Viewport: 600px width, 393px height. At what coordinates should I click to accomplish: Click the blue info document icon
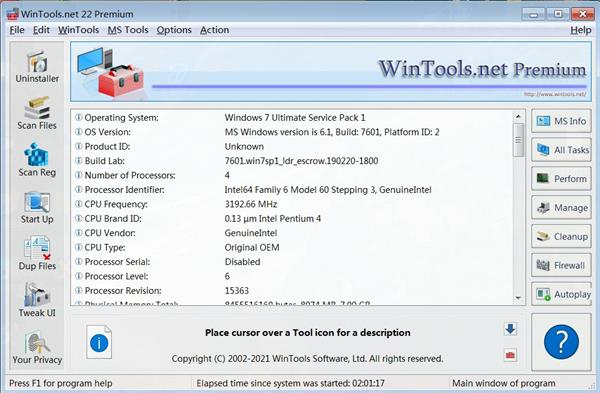pyautogui.click(x=99, y=342)
